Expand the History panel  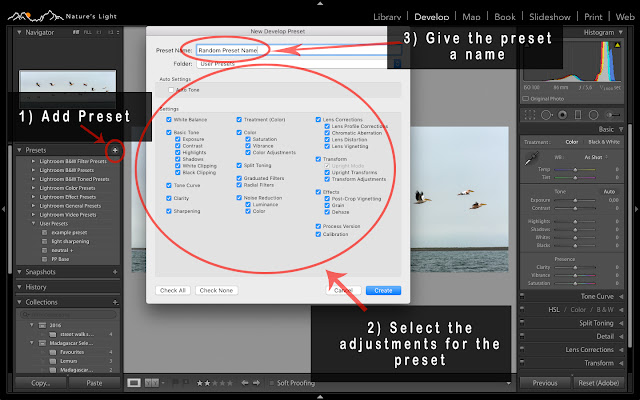[x=19, y=287]
